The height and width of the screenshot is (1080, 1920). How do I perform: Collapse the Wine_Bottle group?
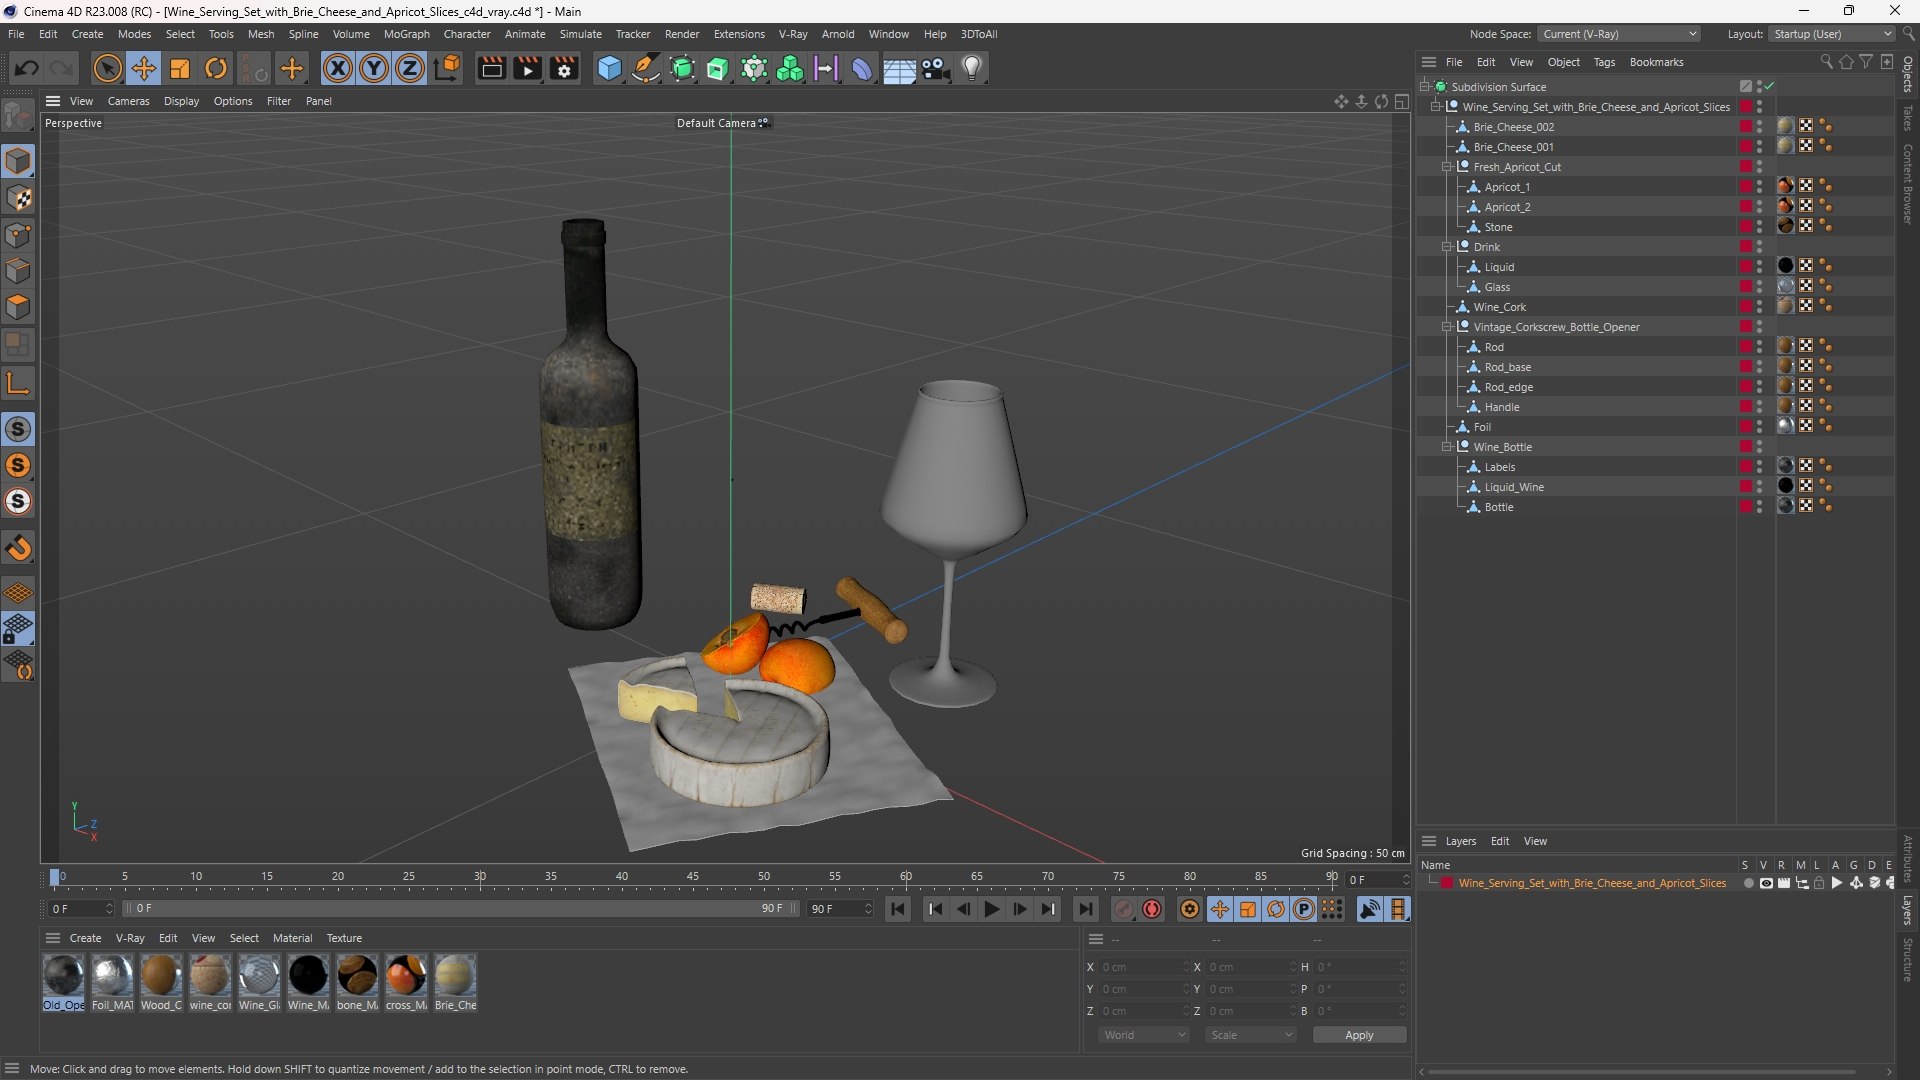[1446, 447]
